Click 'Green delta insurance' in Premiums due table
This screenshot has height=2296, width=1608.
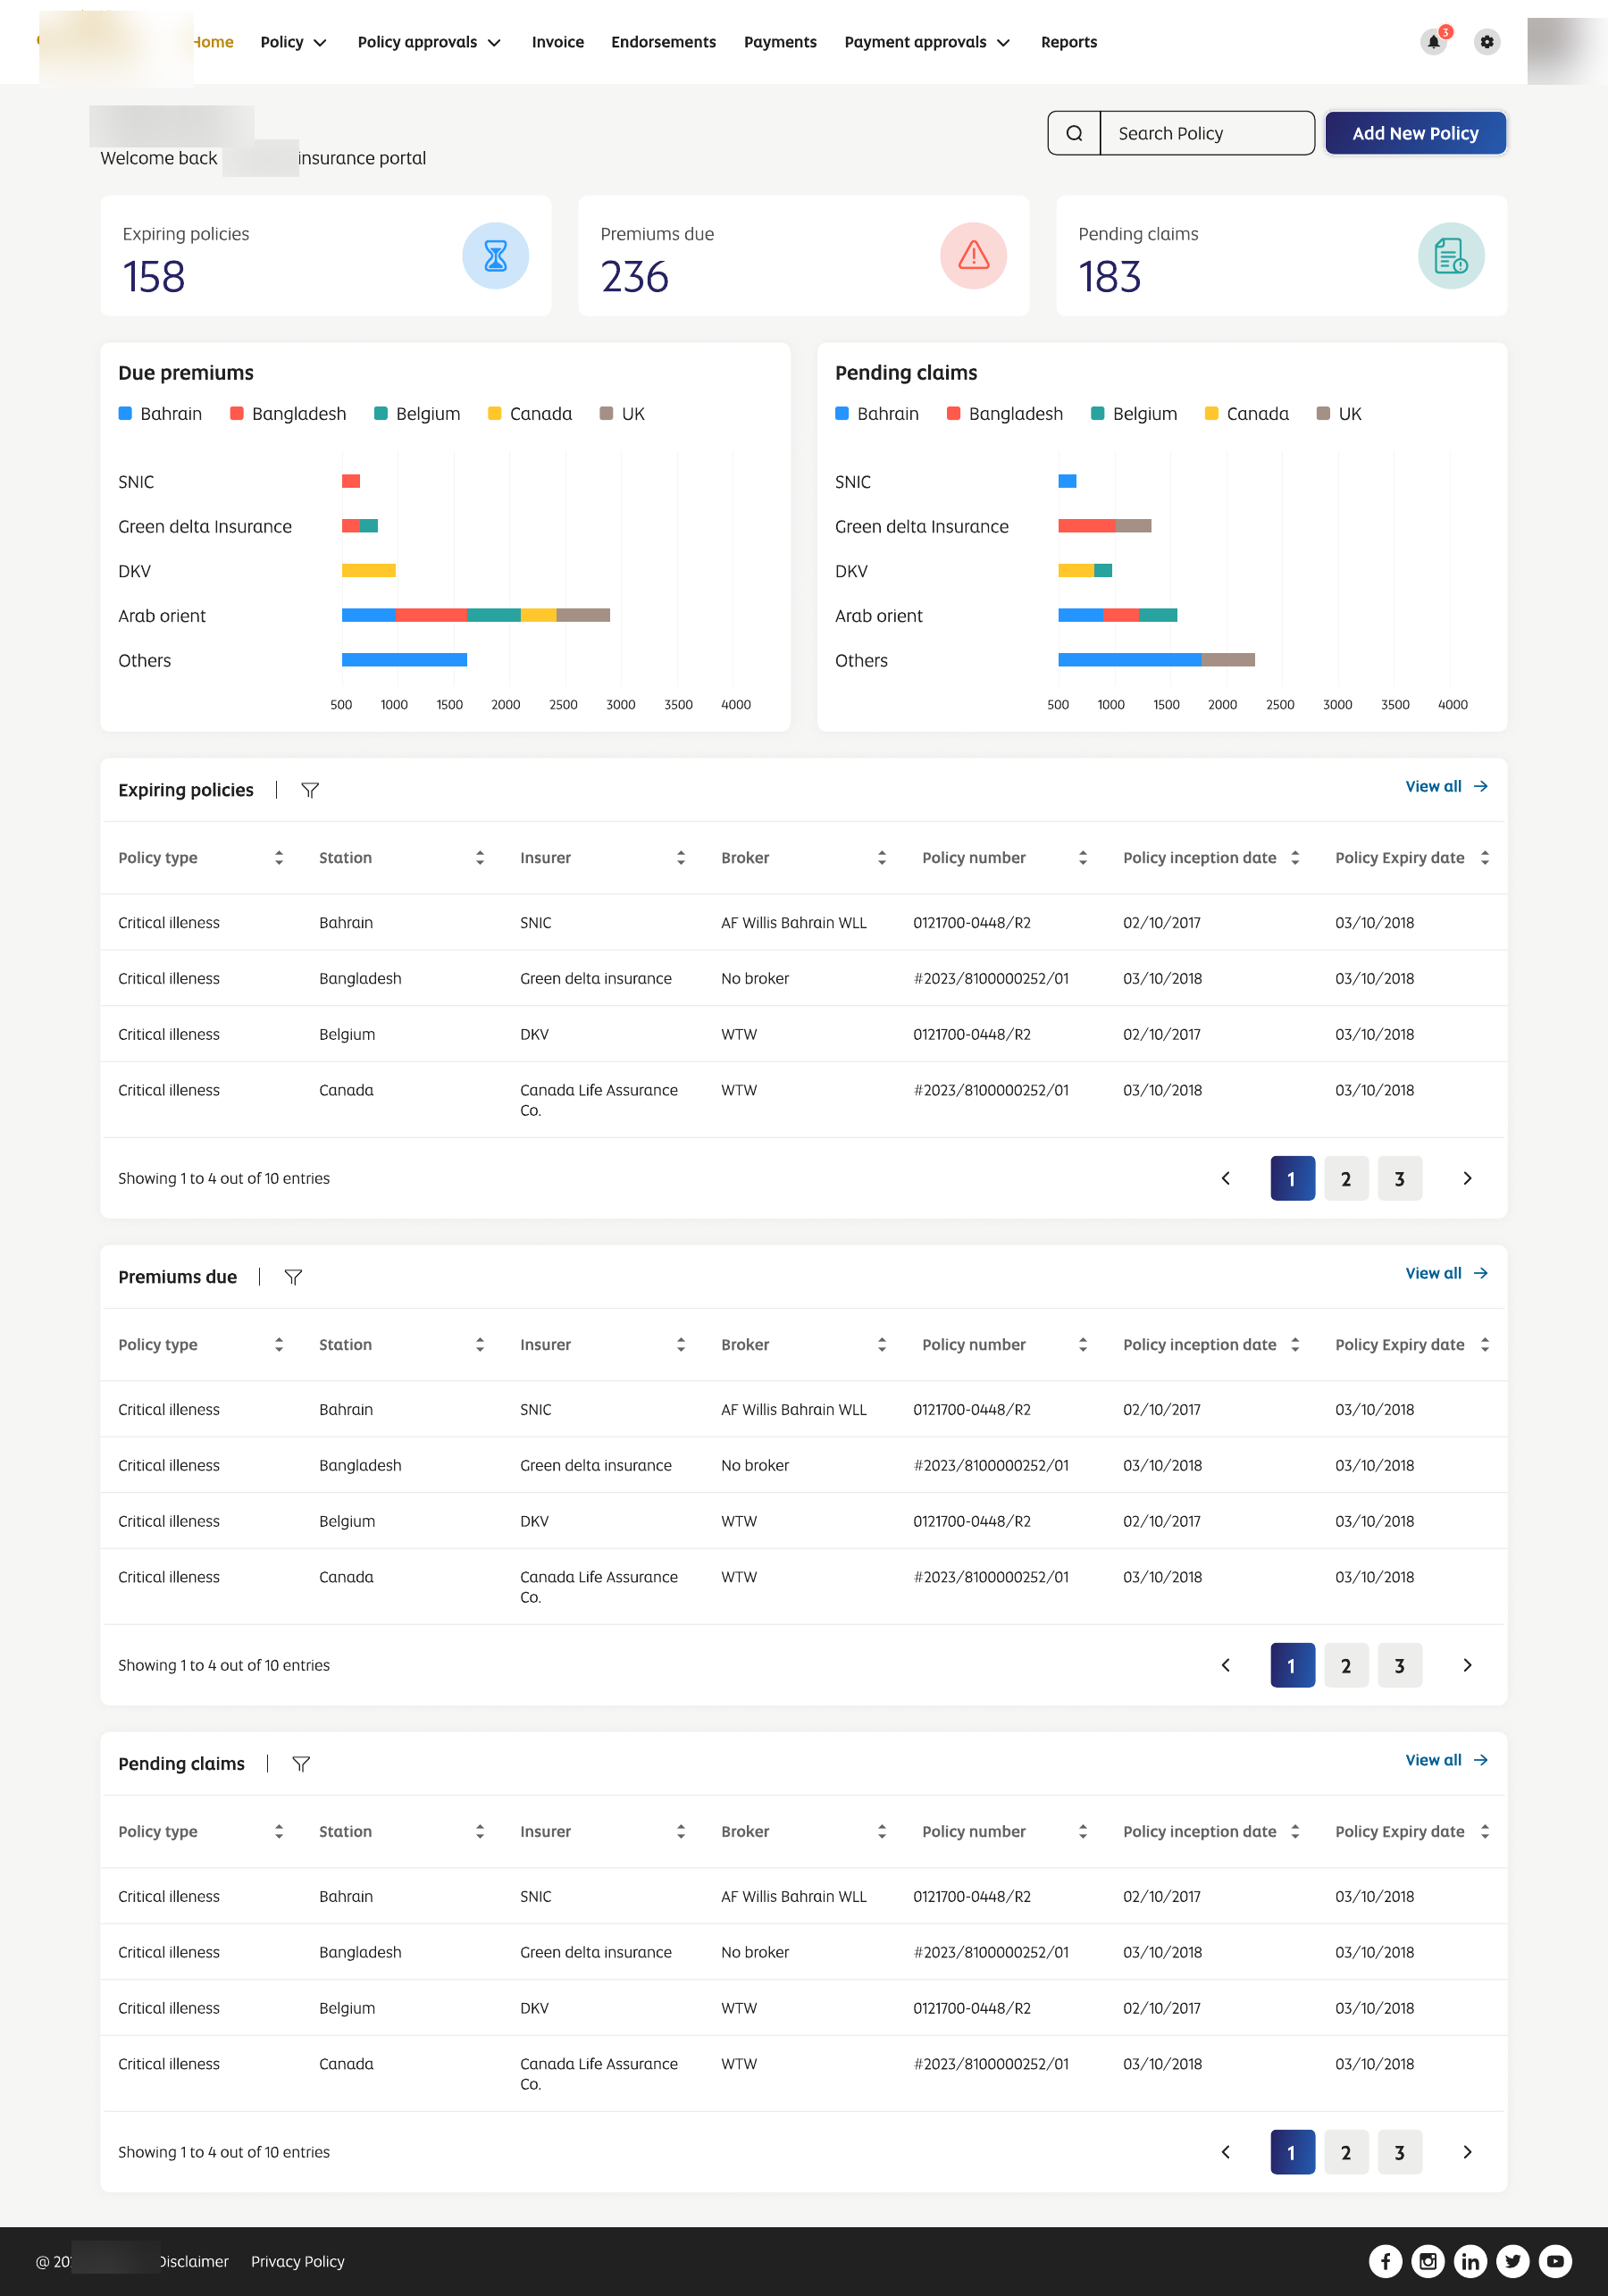pyautogui.click(x=596, y=1466)
